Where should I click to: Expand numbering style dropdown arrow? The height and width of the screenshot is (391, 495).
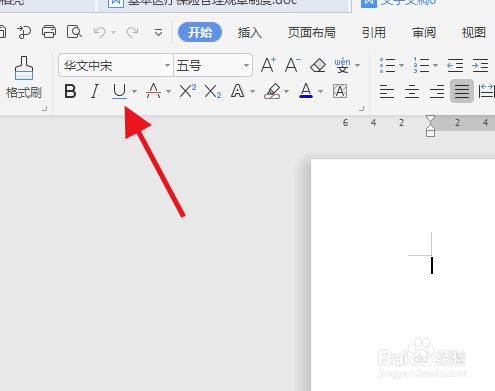pos(435,65)
